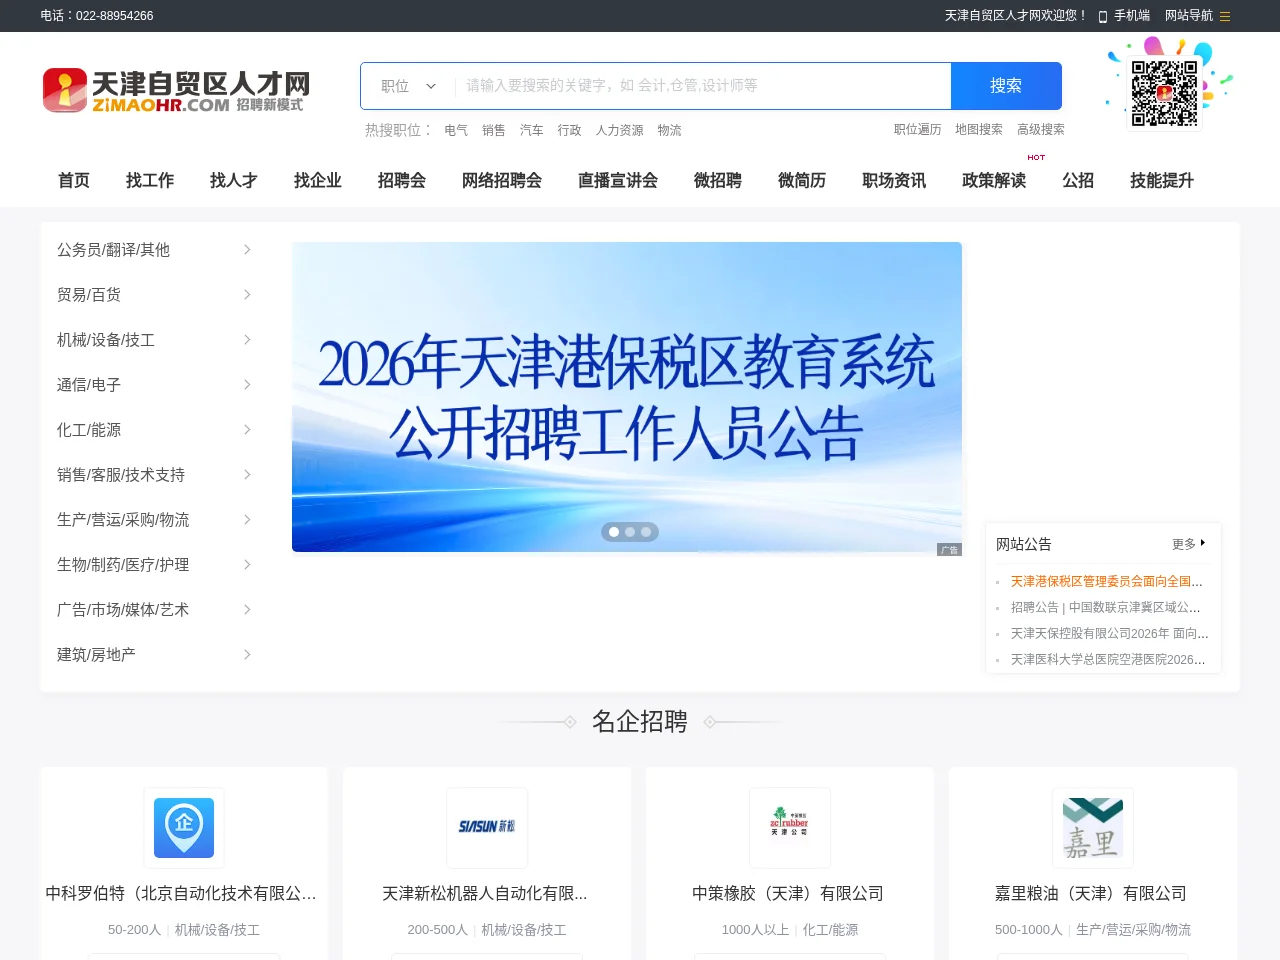Image resolution: width=1280 pixels, height=960 pixels.
Task: Click hot search term 电气
Action: (x=456, y=131)
